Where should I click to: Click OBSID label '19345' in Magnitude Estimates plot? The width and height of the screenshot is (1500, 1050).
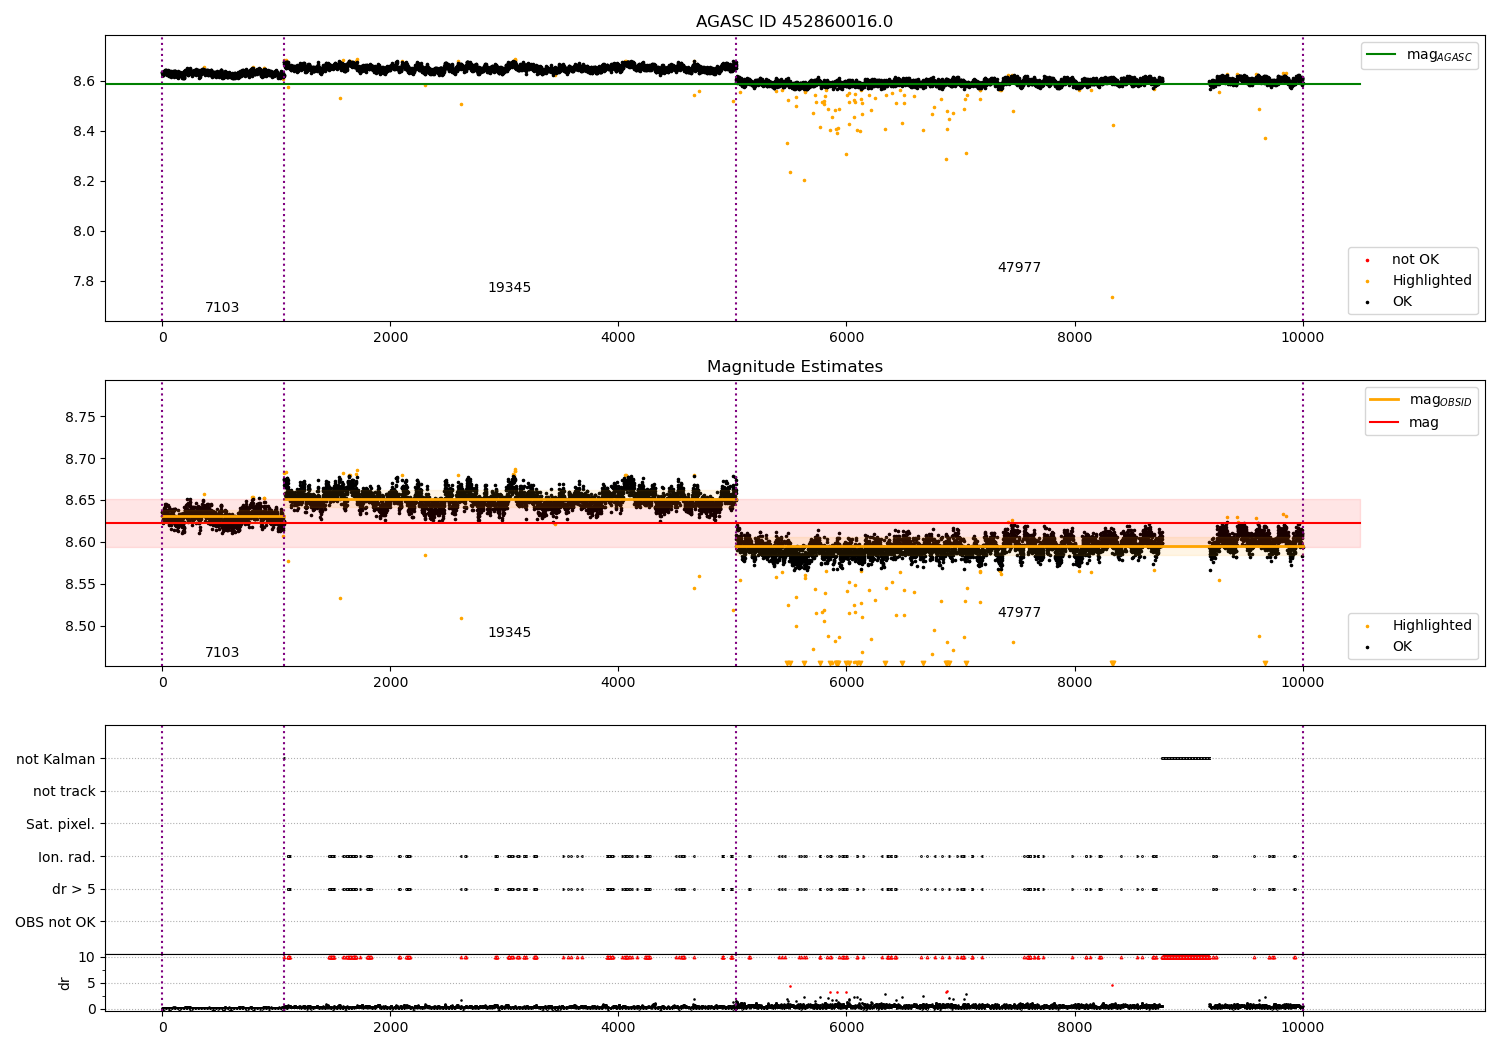tap(509, 633)
